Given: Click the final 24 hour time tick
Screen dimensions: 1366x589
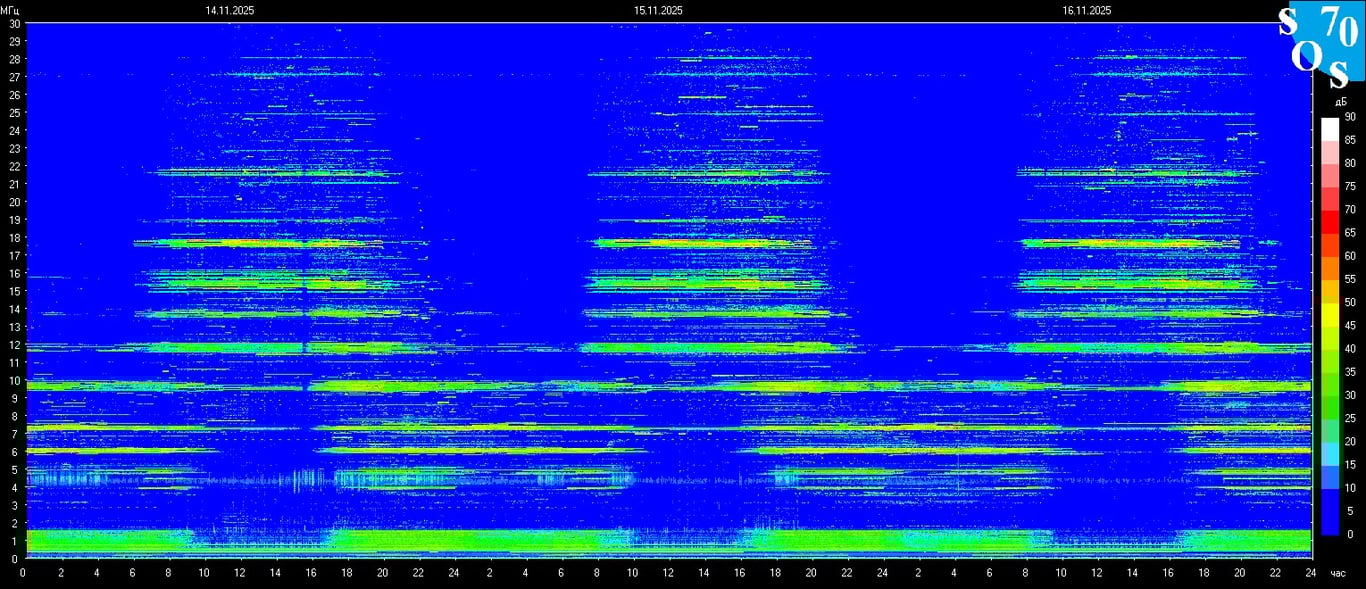Looking at the screenshot, I should (1310, 573).
